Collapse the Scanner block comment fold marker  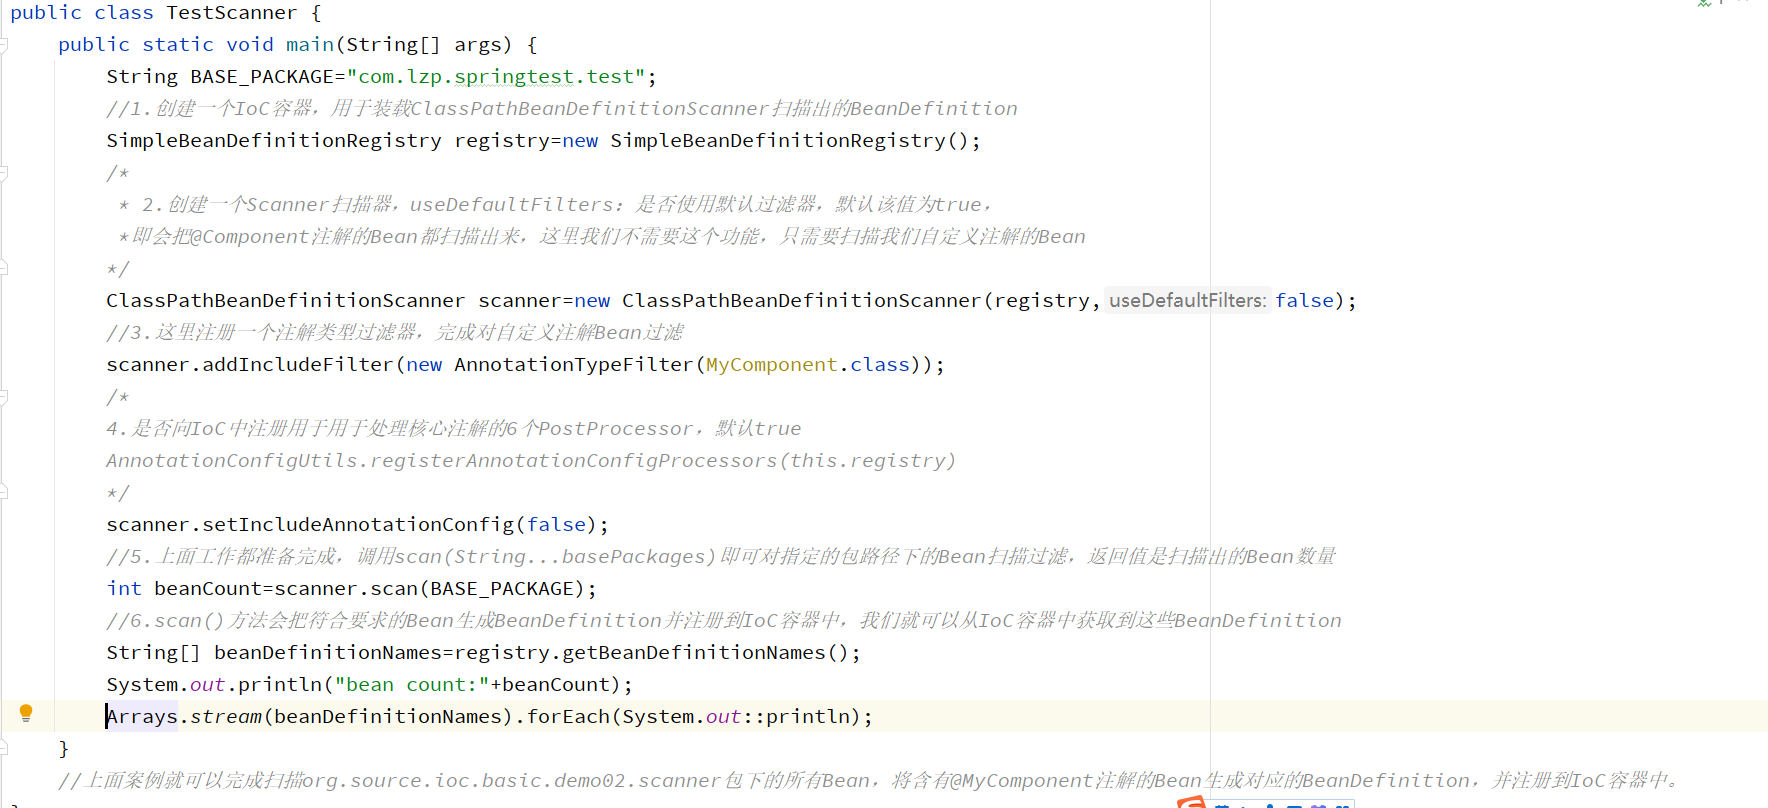(4, 173)
